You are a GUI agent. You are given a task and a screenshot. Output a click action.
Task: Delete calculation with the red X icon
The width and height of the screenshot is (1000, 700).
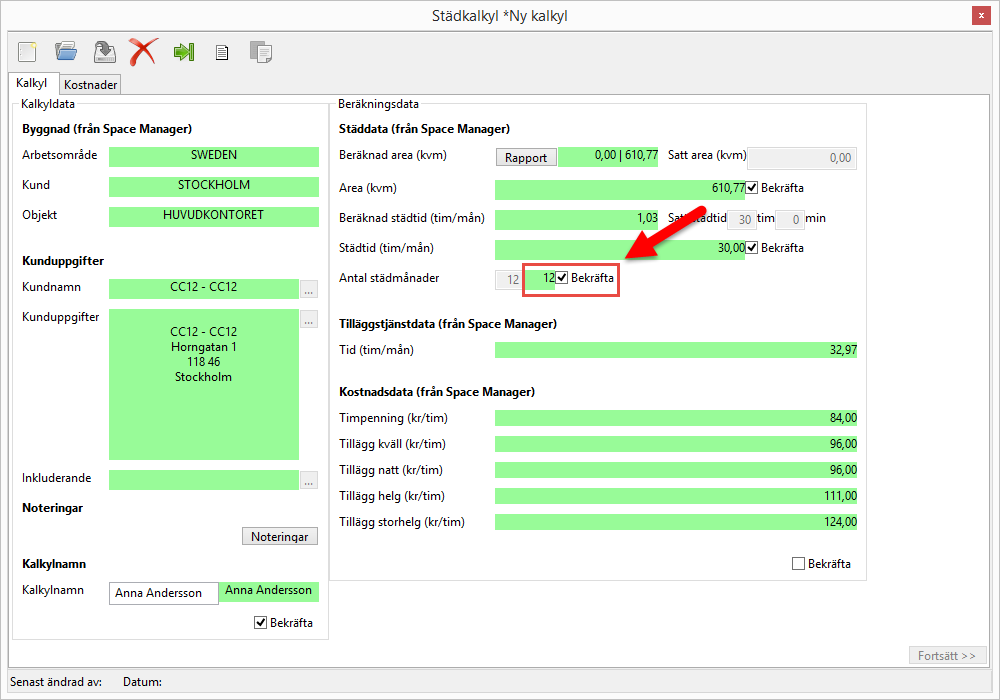pyautogui.click(x=143, y=51)
